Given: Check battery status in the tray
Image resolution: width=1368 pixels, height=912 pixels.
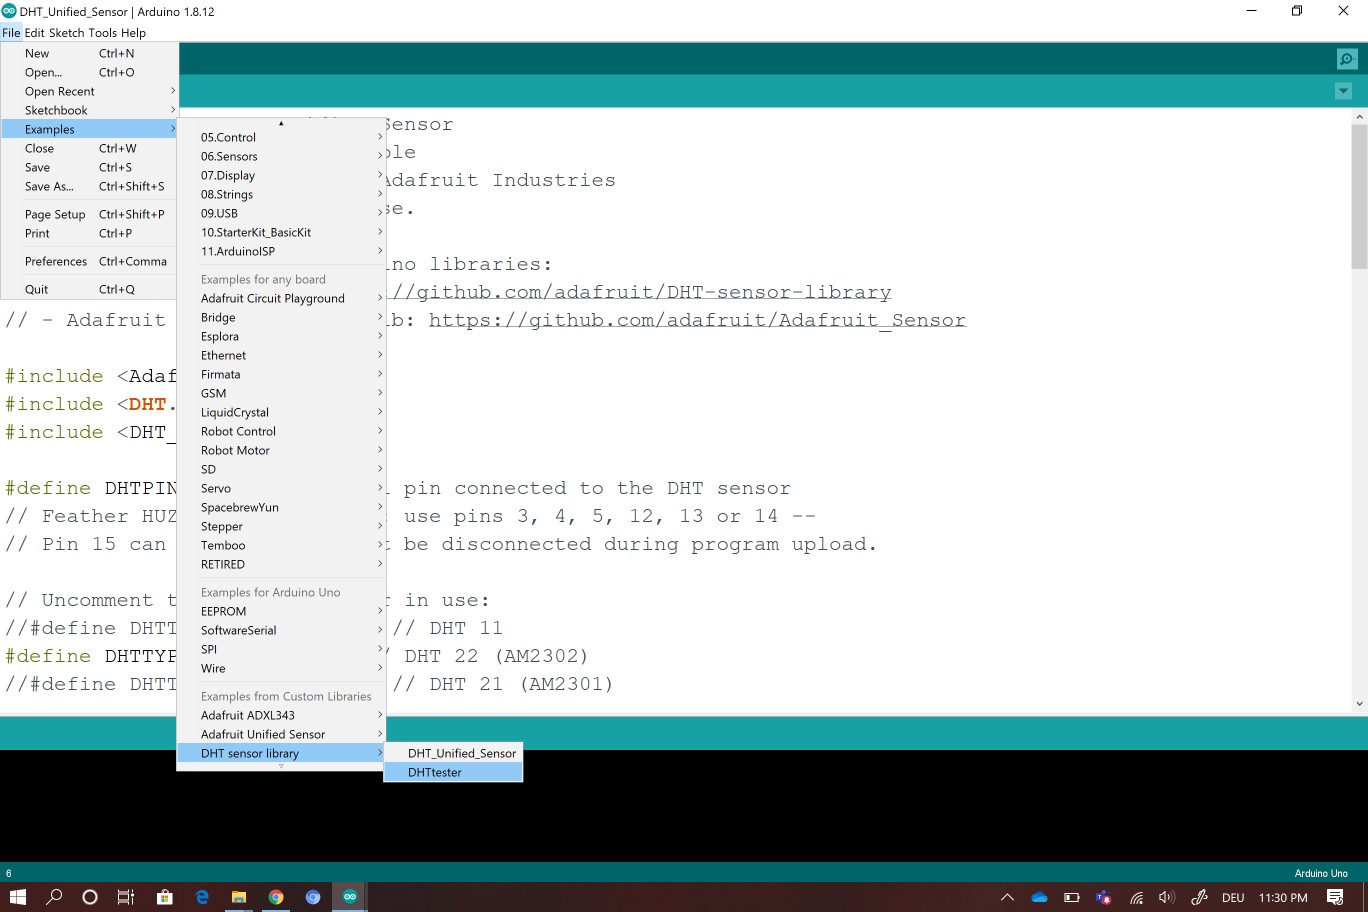Looking at the screenshot, I should pyautogui.click(x=1072, y=897).
